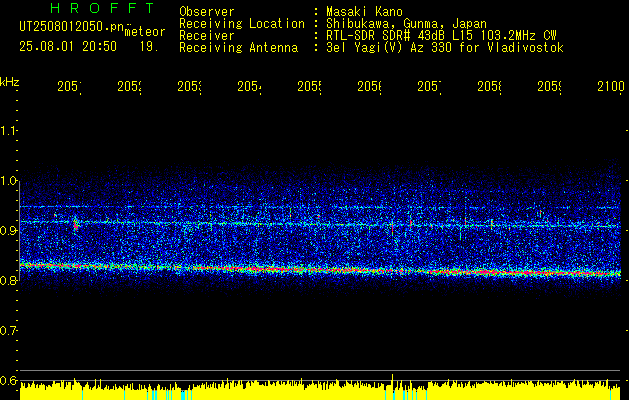The width and height of the screenshot is (629, 400).
Task: Click the 0.8 kHz axis label
Action: (8, 280)
